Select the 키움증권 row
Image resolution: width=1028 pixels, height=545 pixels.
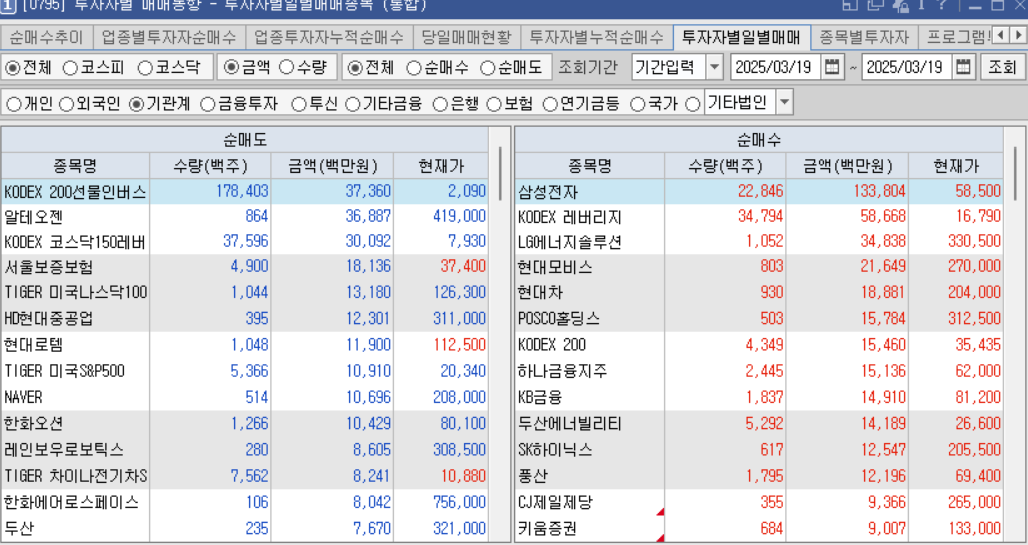point(759,528)
